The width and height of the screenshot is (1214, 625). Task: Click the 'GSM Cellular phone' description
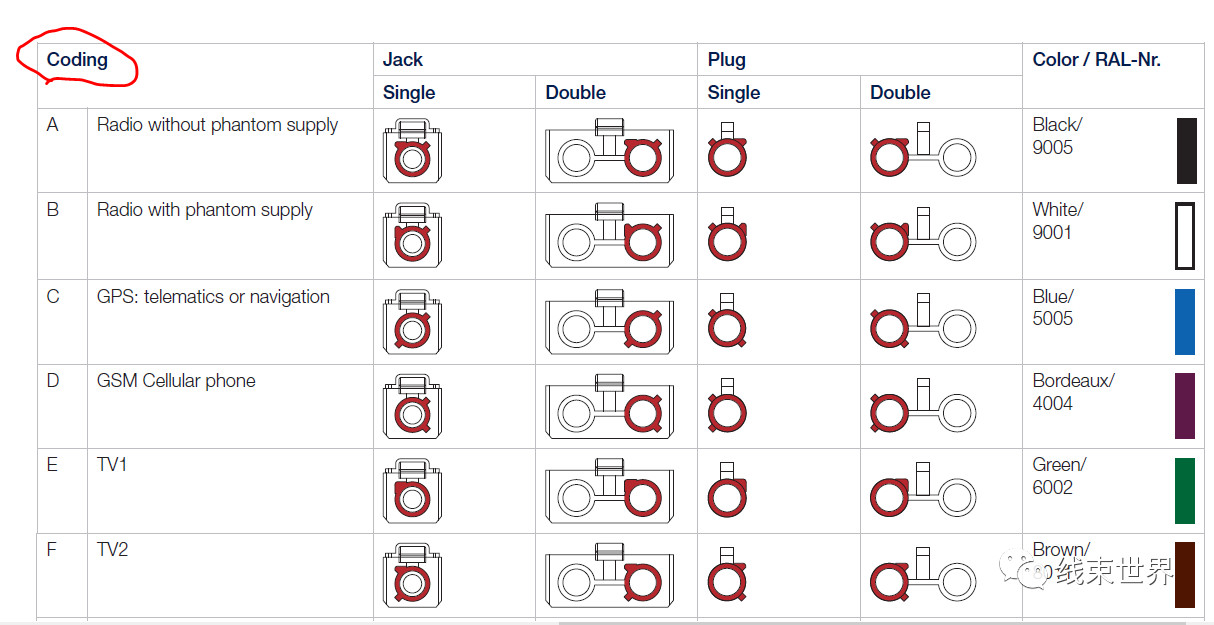(x=176, y=381)
